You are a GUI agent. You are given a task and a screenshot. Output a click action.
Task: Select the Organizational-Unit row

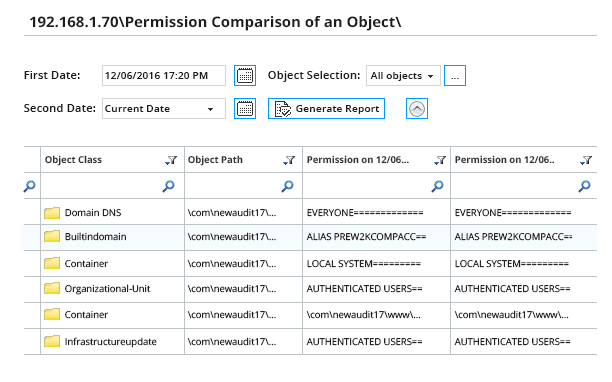click(310, 289)
